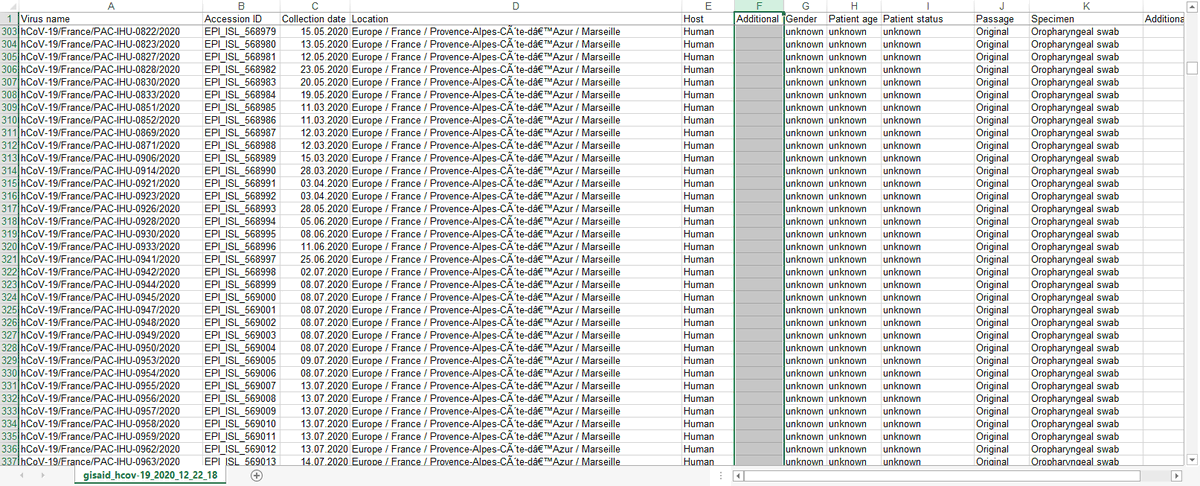
Task: Select accession cell EPI_ISL_568997
Action: (x=240, y=259)
